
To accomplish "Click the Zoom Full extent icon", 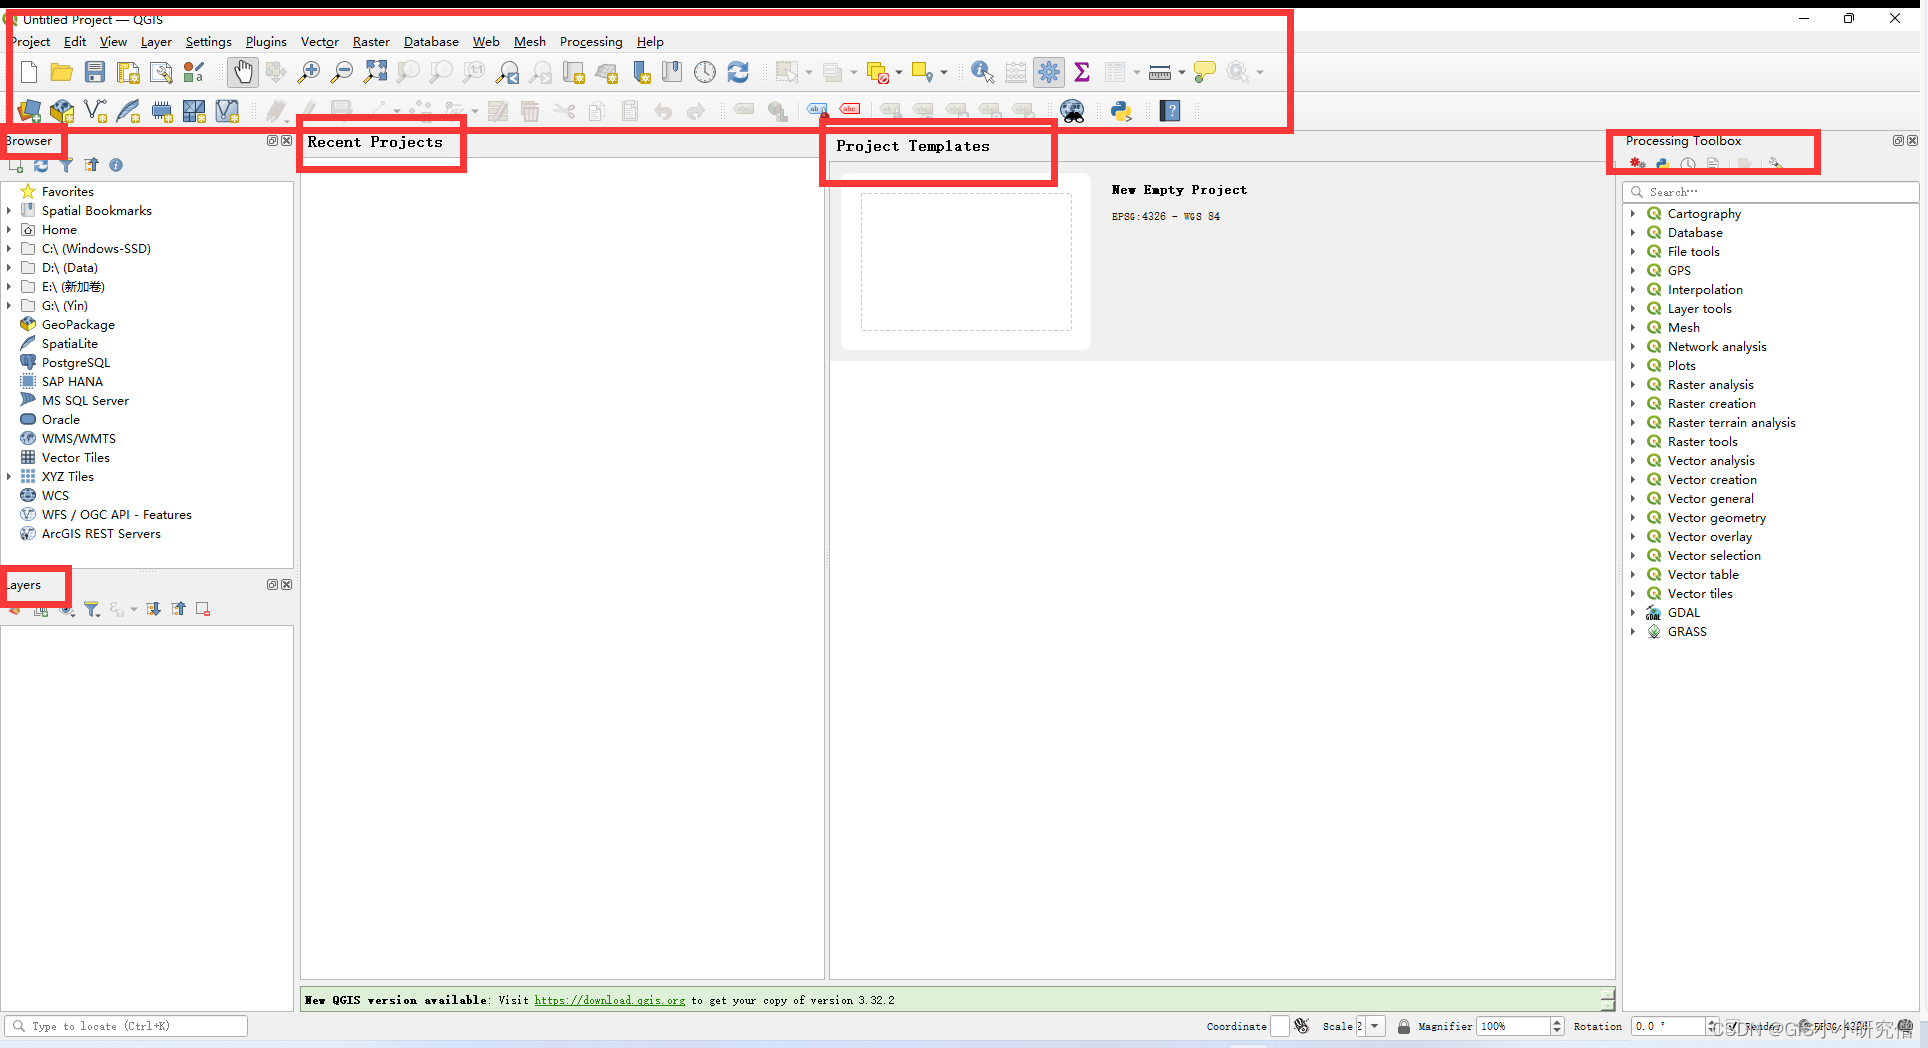I will [x=375, y=72].
